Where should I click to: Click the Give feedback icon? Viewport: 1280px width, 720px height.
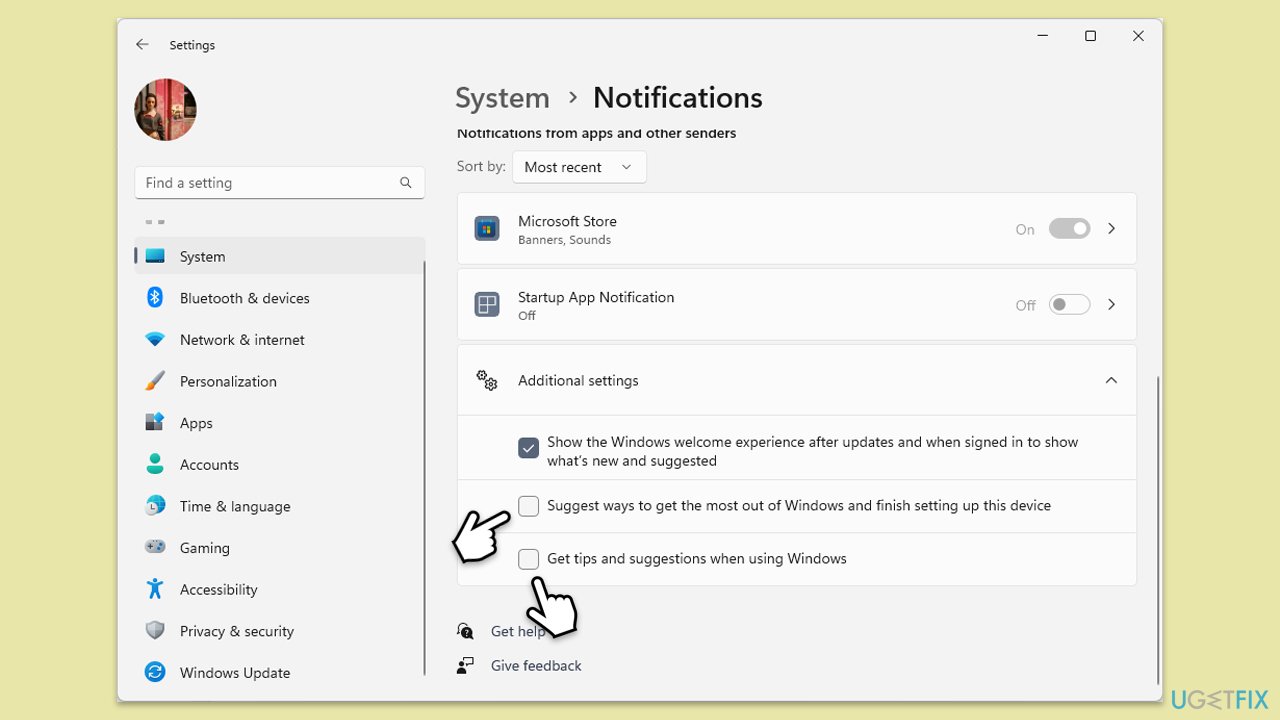465,665
